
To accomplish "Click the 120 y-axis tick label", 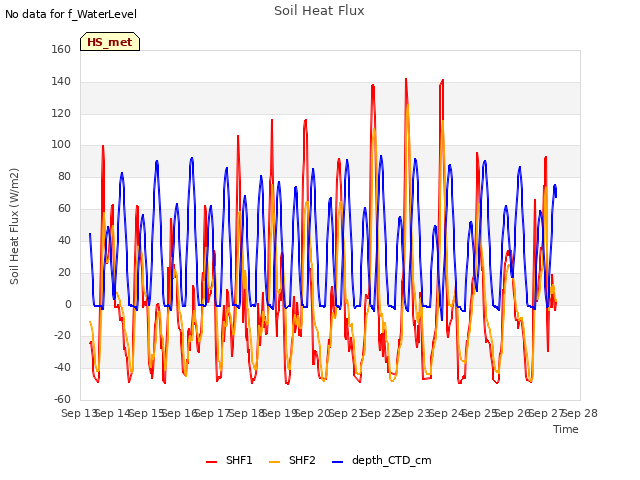I will tap(61, 113).
